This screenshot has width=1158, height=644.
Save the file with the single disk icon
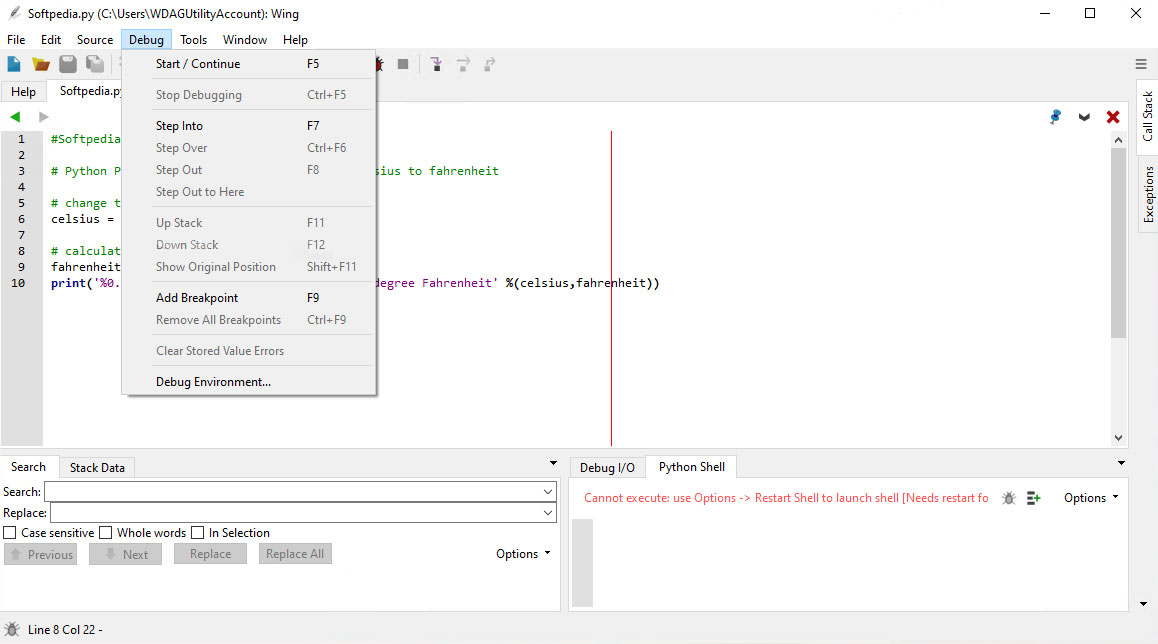(68, 64)
